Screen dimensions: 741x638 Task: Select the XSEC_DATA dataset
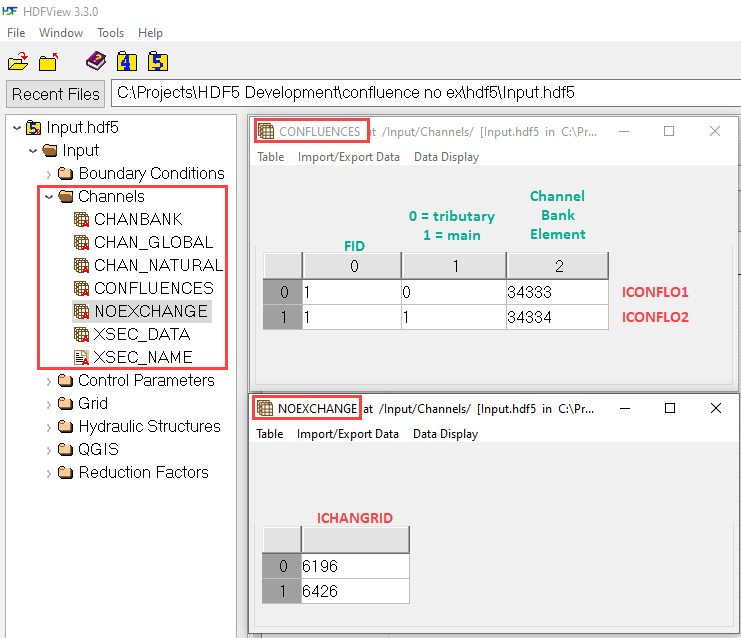(141, 334)
